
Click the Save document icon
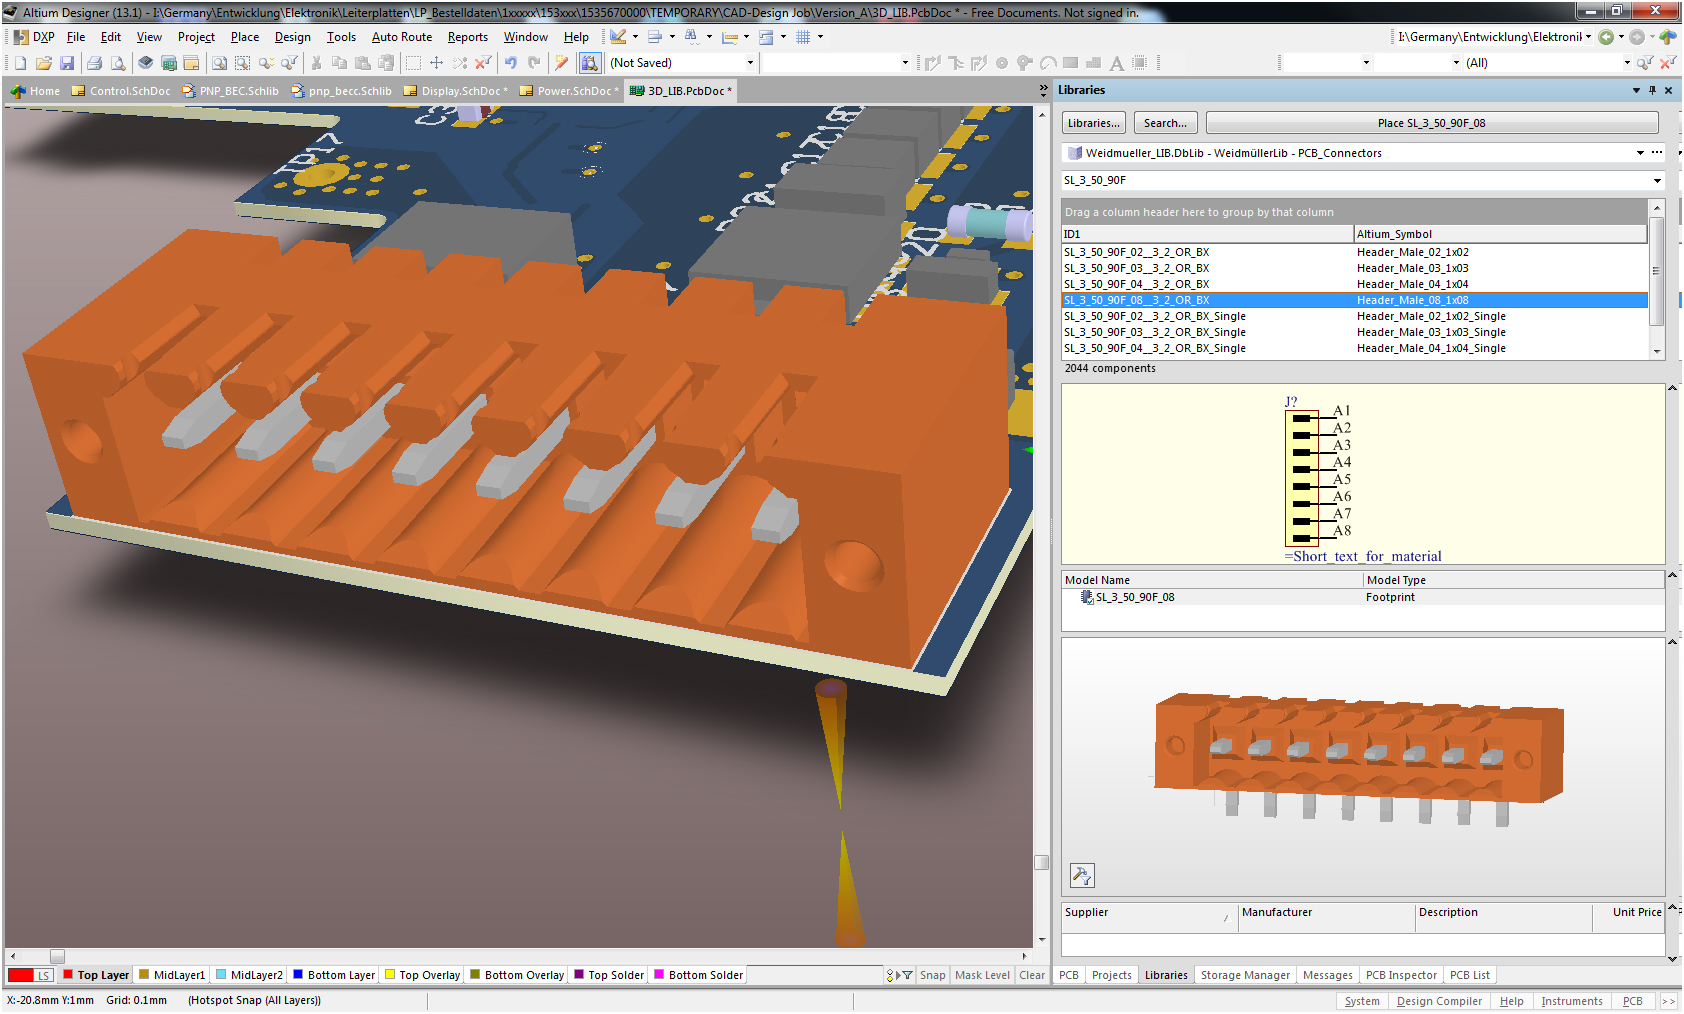pyautogui.click(x=67, y=63)
